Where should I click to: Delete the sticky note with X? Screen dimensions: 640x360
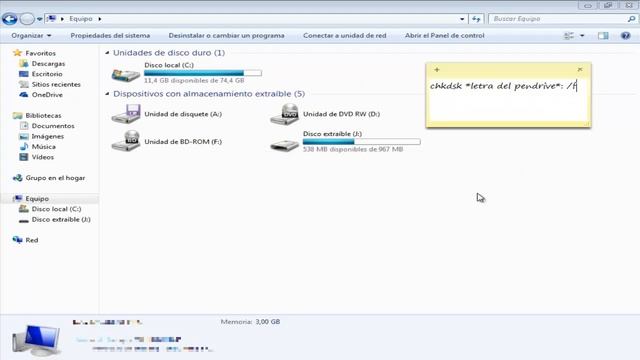pos(580,70)
